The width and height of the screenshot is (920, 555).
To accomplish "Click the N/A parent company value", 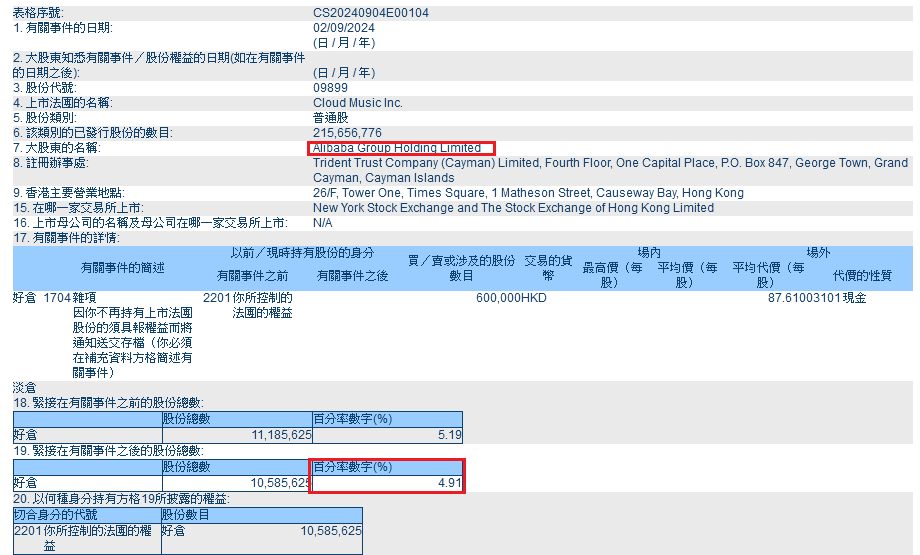I will tap(323, 223).
